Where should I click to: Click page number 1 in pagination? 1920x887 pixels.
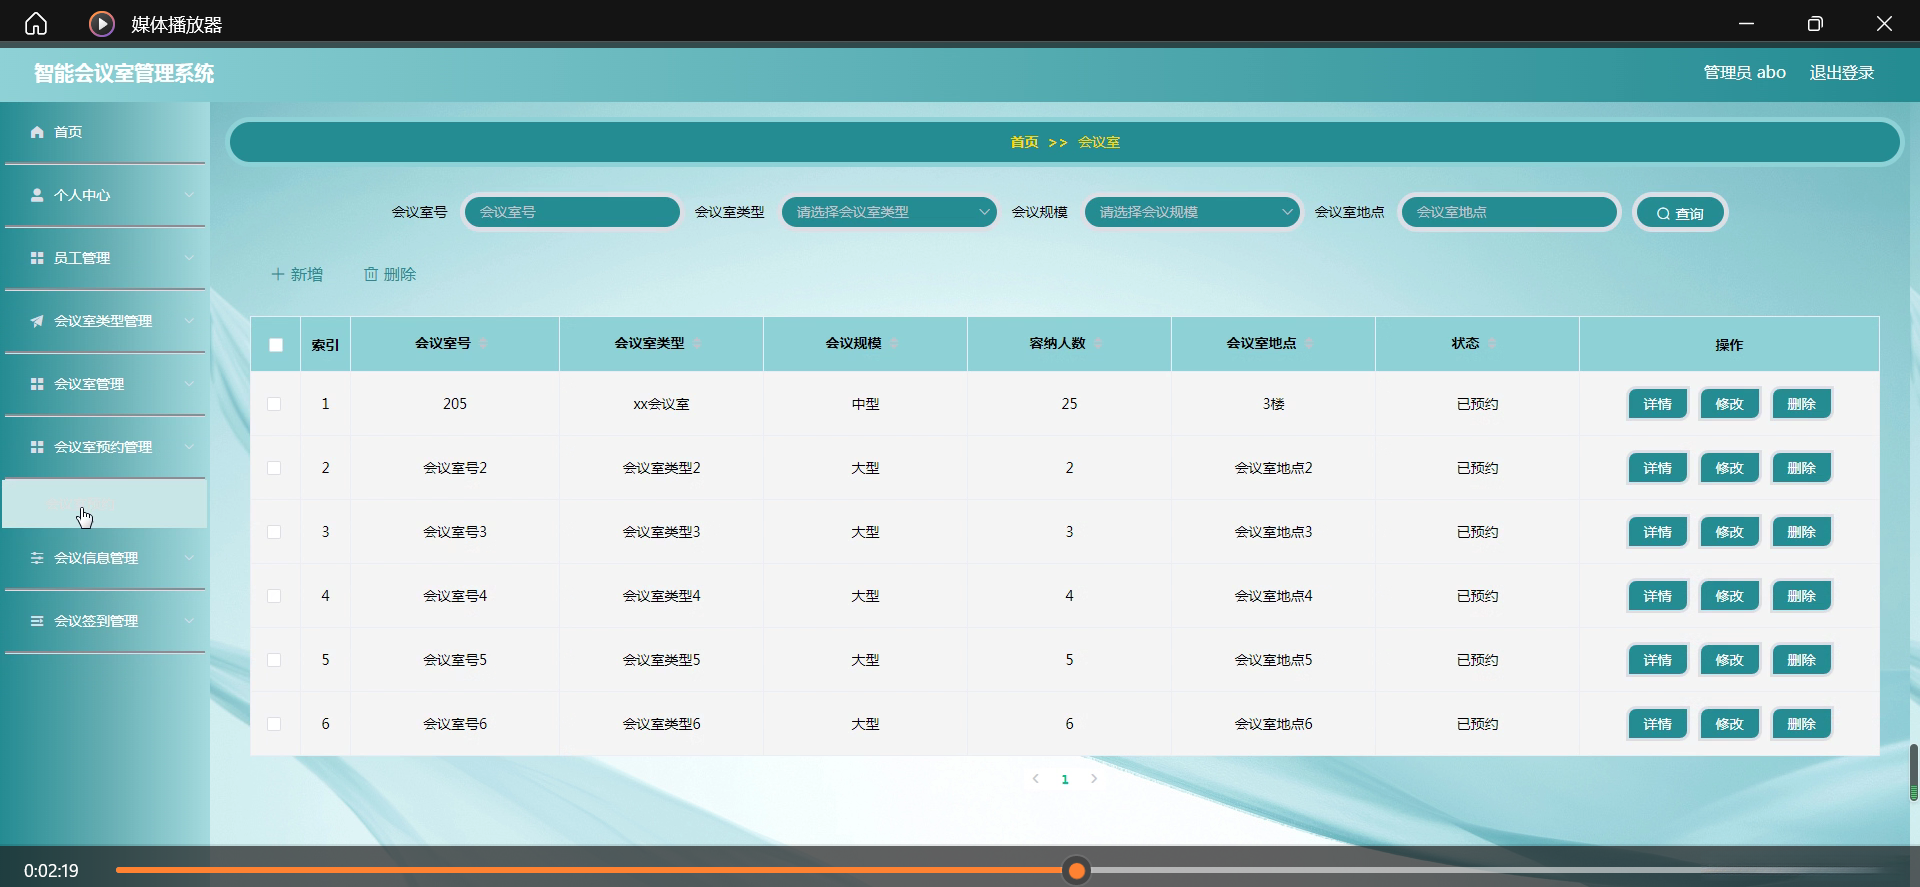point(1065,779)
